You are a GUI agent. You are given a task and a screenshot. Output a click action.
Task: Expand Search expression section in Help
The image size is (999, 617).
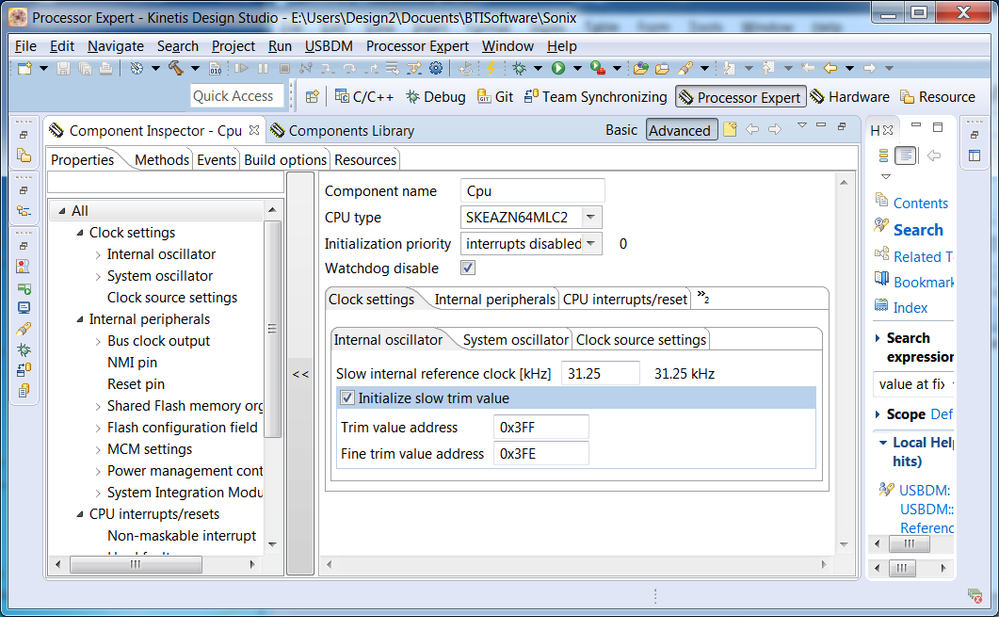click(x=877, y=338)
